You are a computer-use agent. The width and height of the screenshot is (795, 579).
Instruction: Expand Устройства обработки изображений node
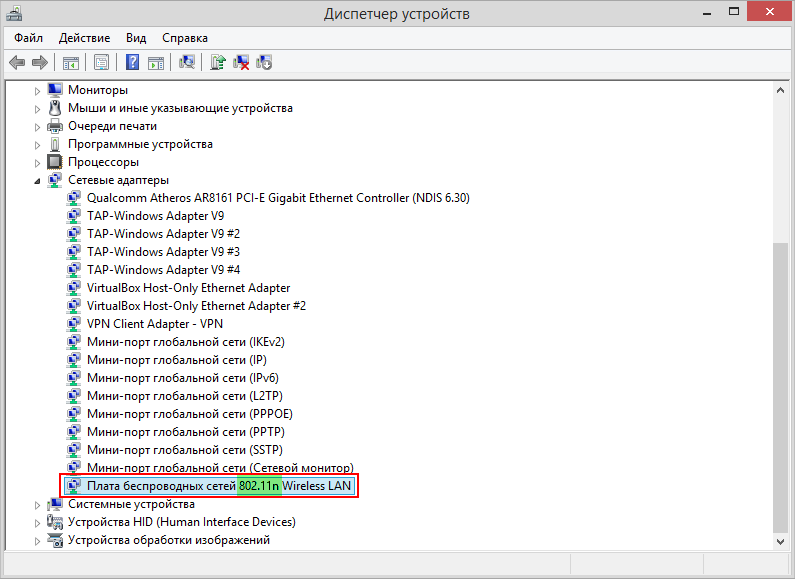pos(37,541)
